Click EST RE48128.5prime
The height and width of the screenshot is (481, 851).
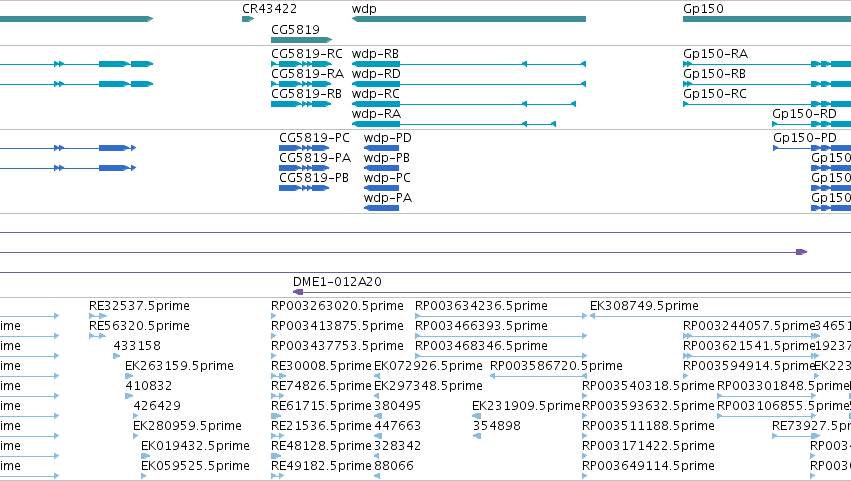(276, 457)
